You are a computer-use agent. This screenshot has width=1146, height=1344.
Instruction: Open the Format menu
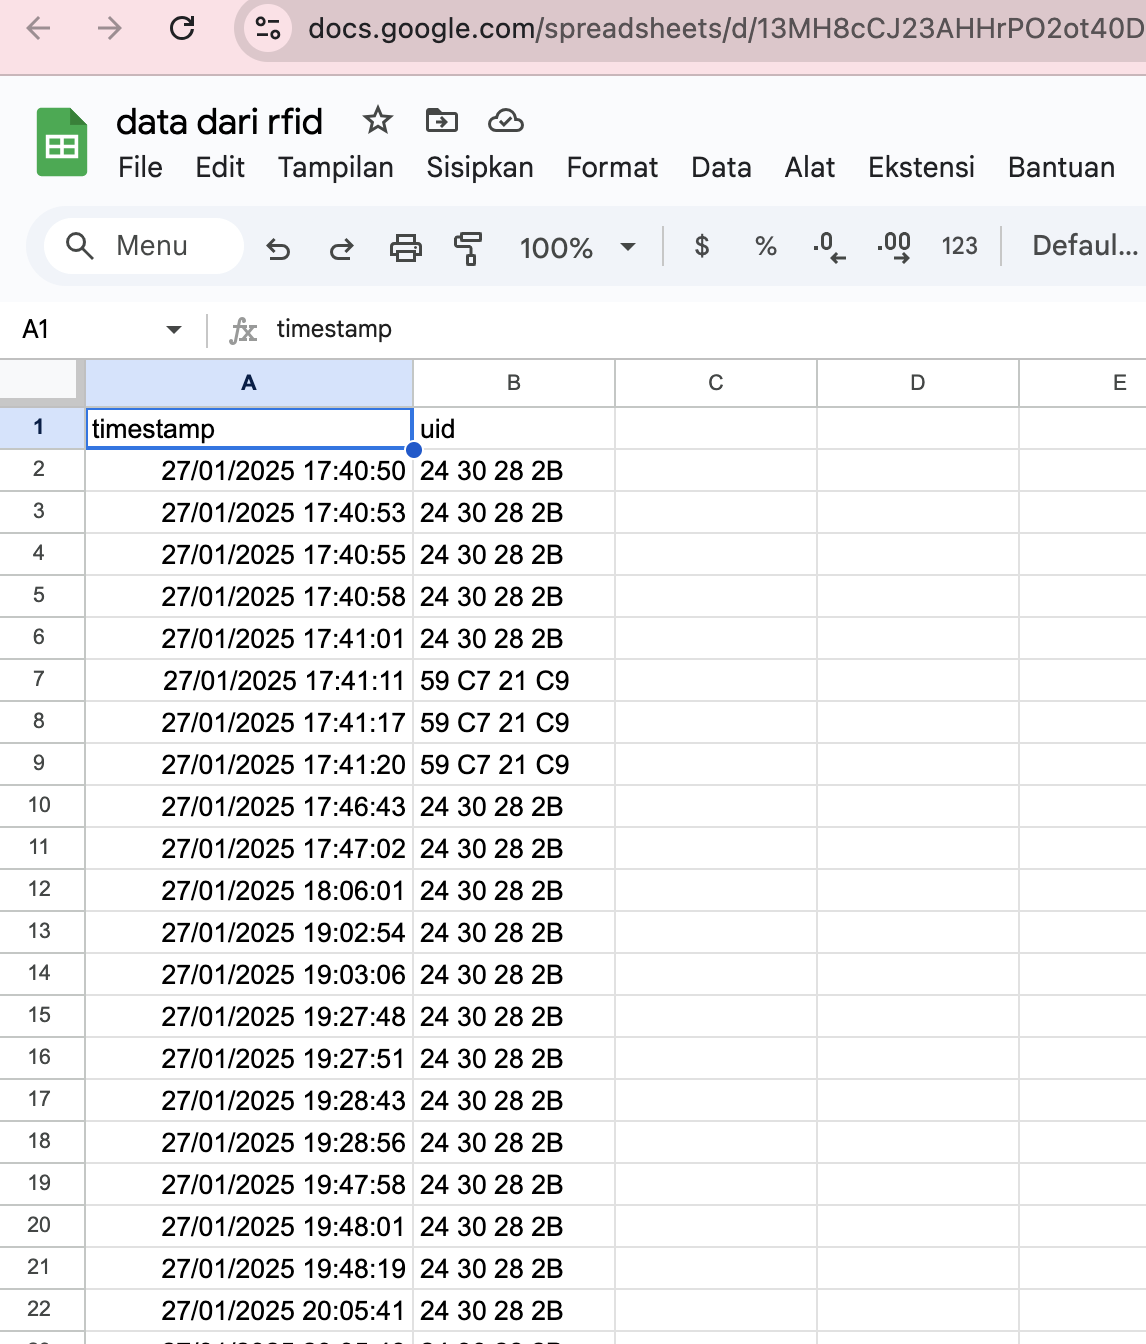click(611, 168)
